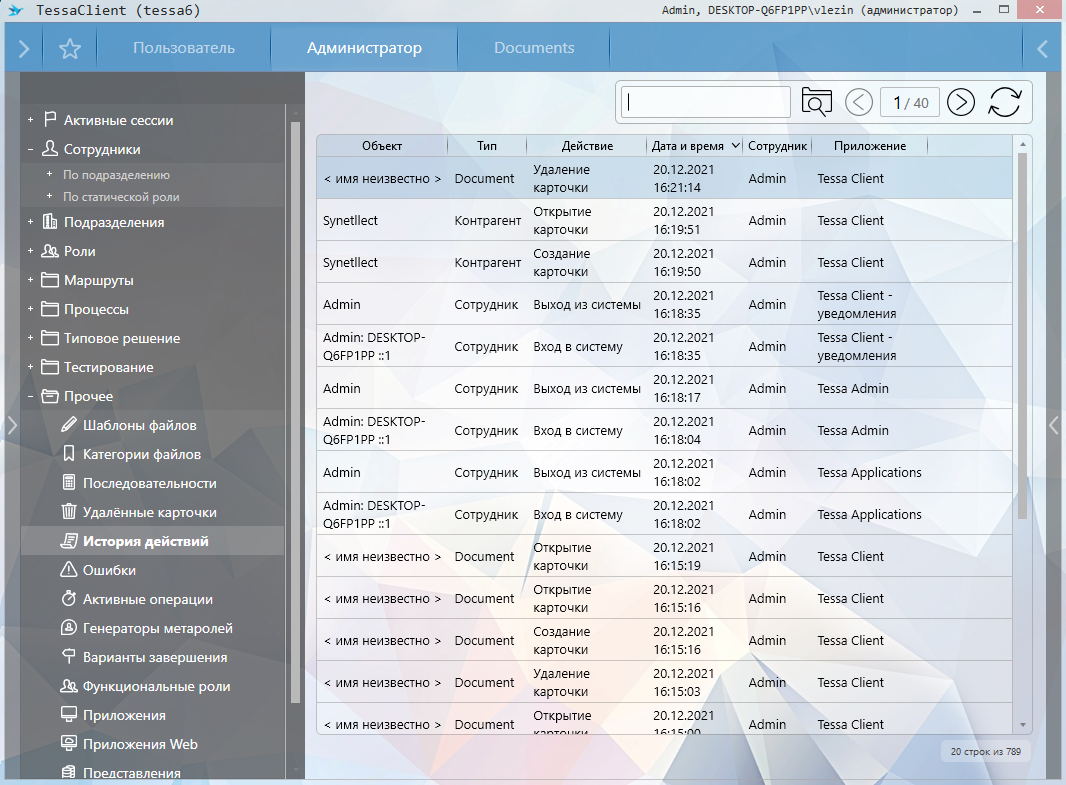Click the star favorites icon
Image resolution: width=1066 pixels, height=785 pixels.
69,48
